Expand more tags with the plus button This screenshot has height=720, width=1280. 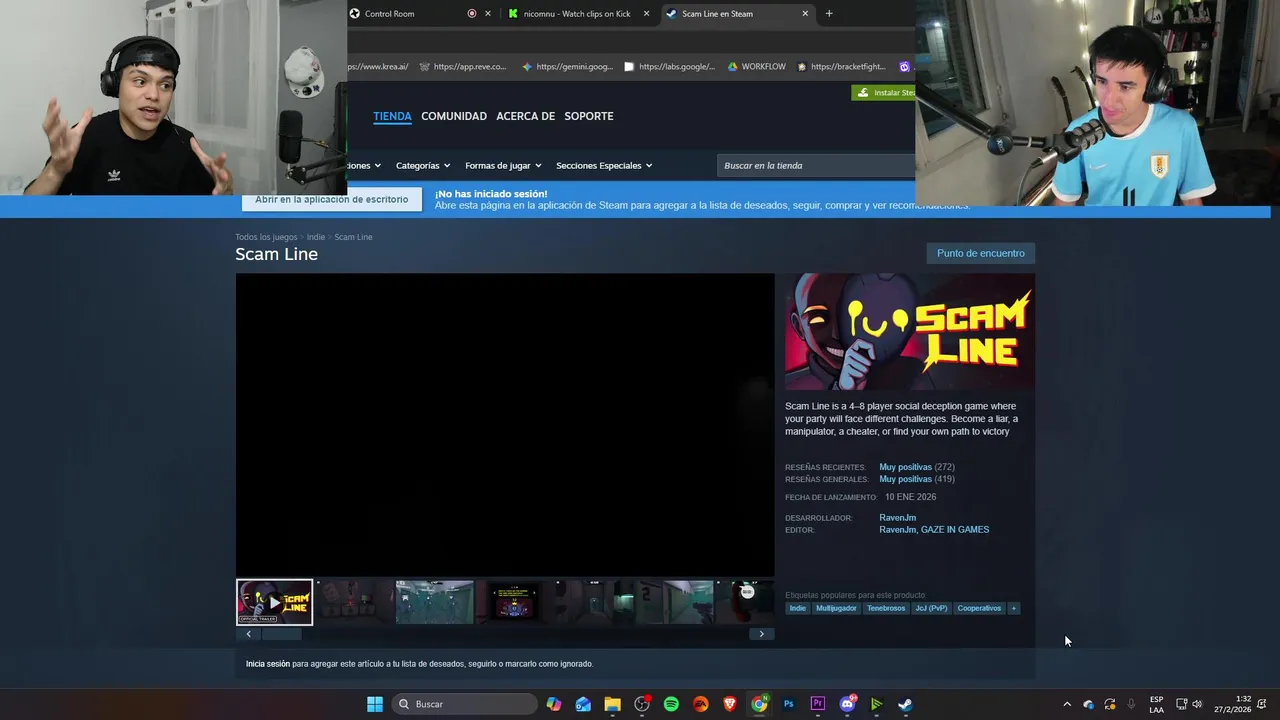click(1013, 608)
